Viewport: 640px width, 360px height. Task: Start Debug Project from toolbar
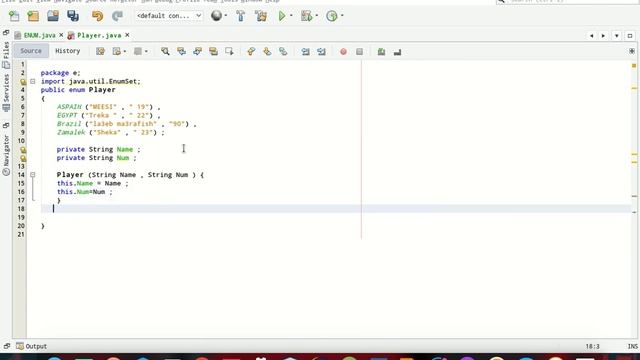[x=306, y=16]
